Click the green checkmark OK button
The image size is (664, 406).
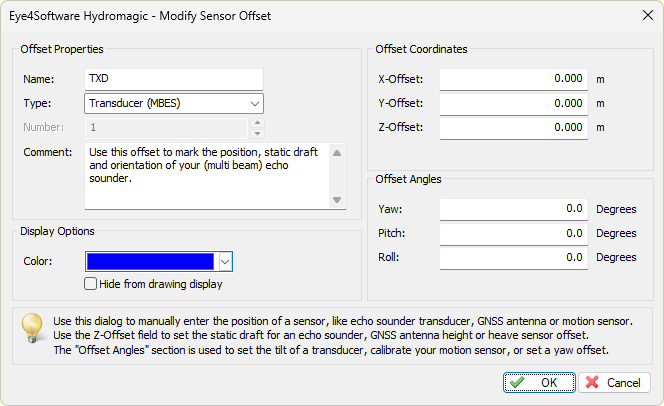tap(539, 383)
